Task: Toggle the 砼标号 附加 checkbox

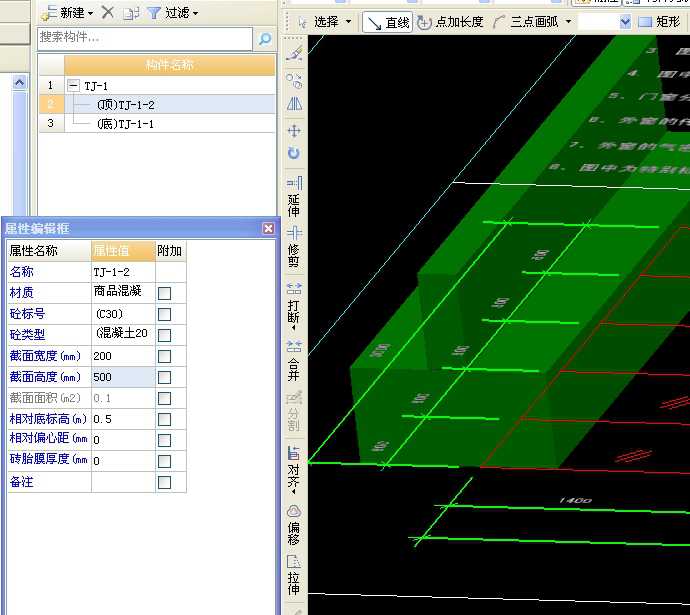Action: (x=164, y=314)
